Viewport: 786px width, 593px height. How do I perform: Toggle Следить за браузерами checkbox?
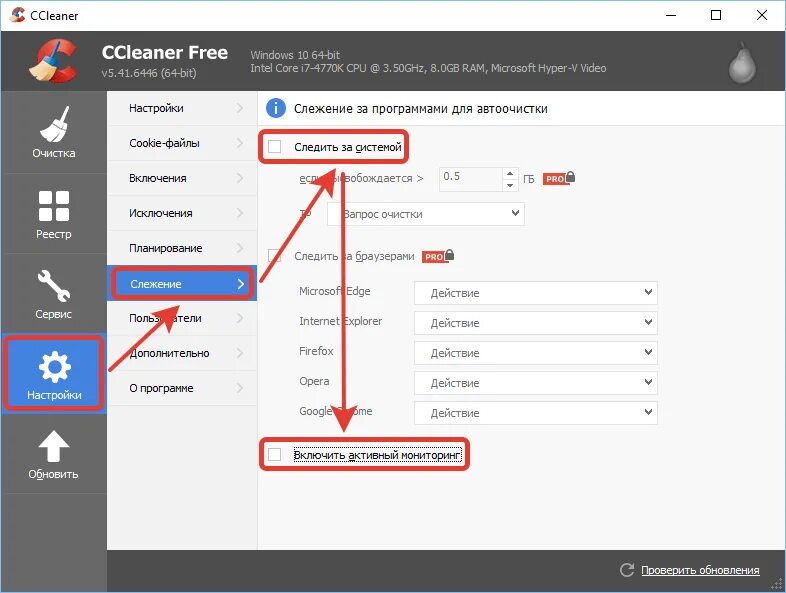(274, 256)
